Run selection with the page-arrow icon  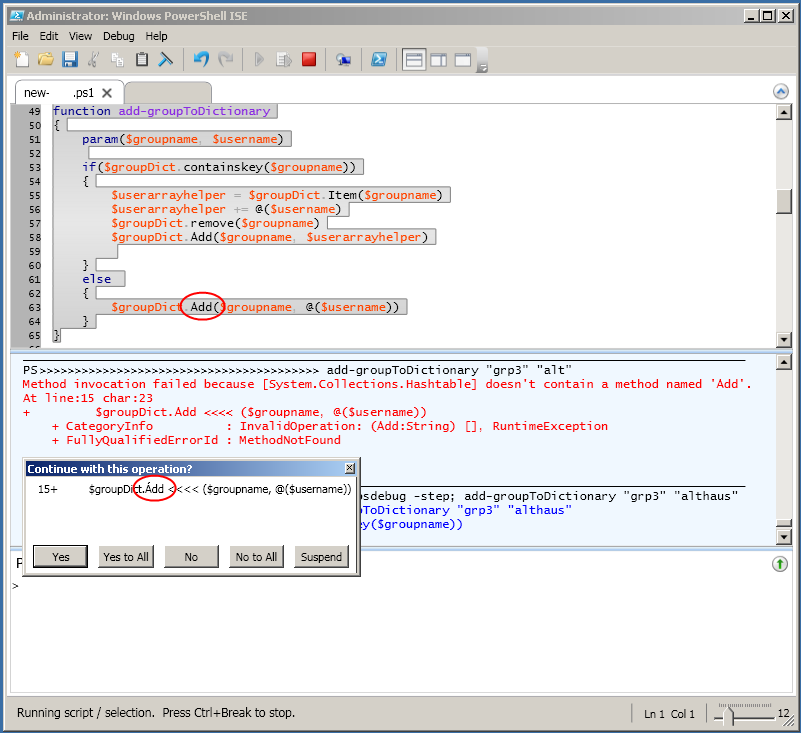pos(284,59)
